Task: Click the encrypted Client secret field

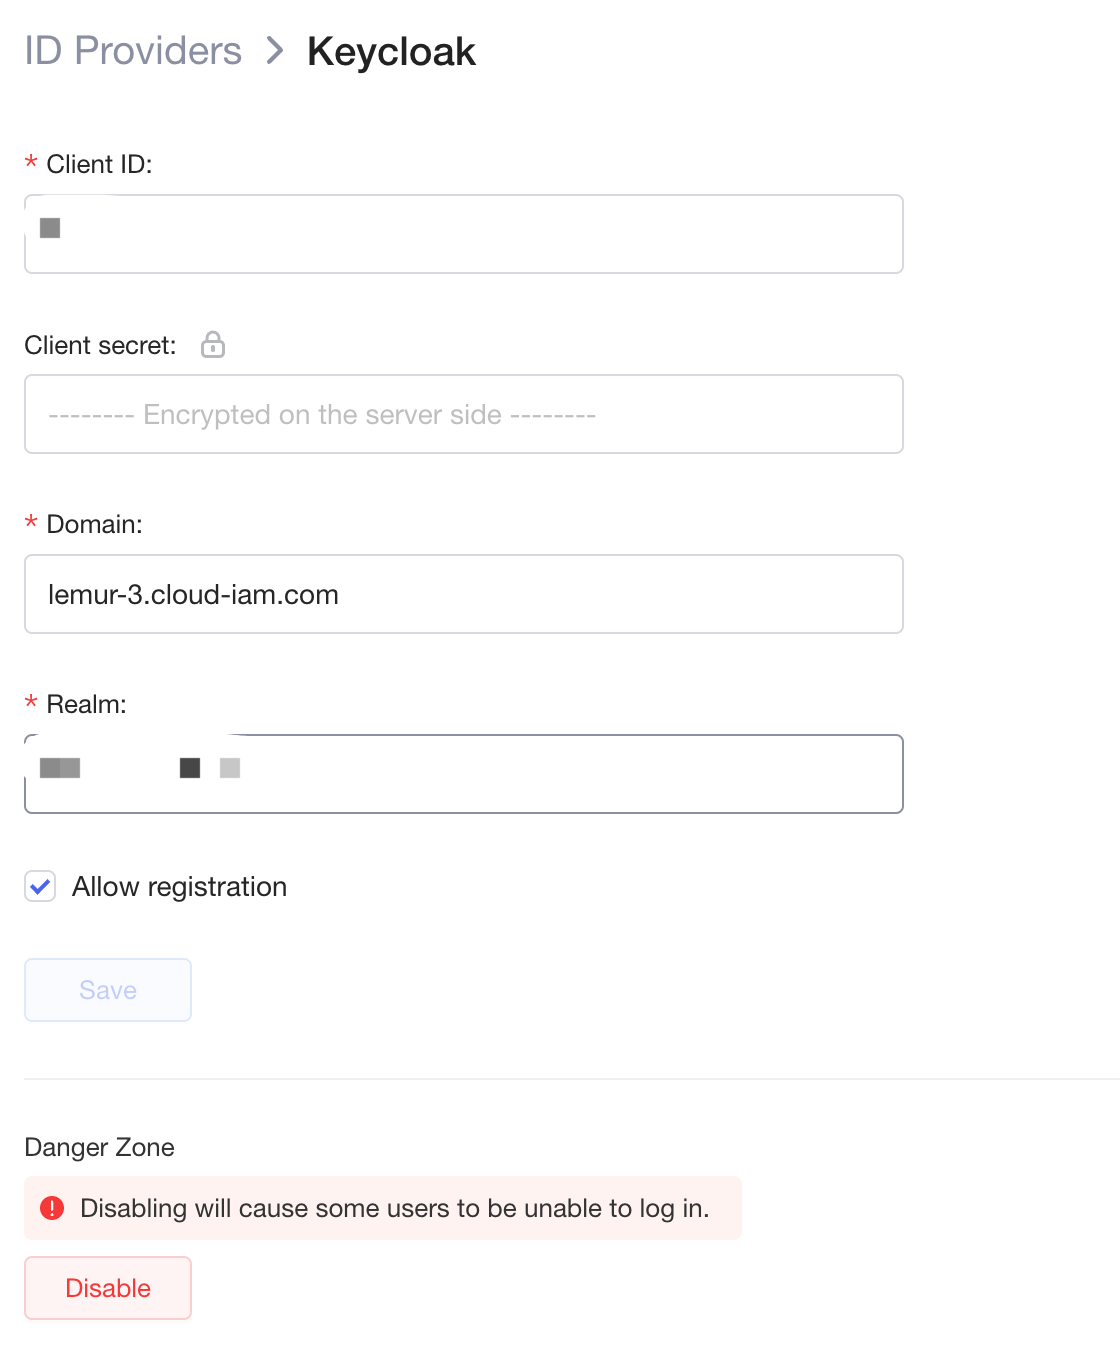Action: 463,414
